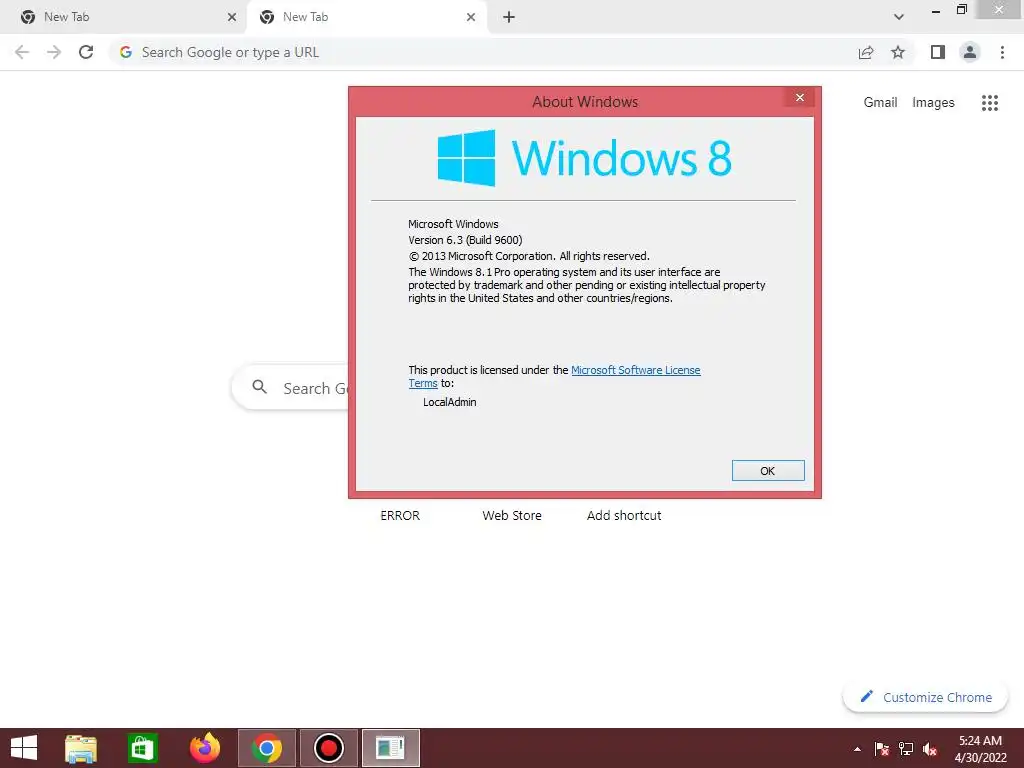Click the Google search box
This screenshot has width=1024, height=768.
tap(291, 388)
